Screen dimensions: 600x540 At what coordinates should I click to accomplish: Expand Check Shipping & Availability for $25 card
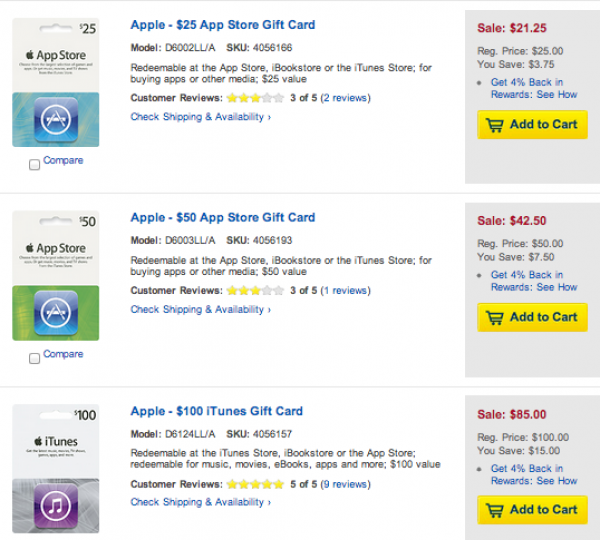click(x=200, y=117)
